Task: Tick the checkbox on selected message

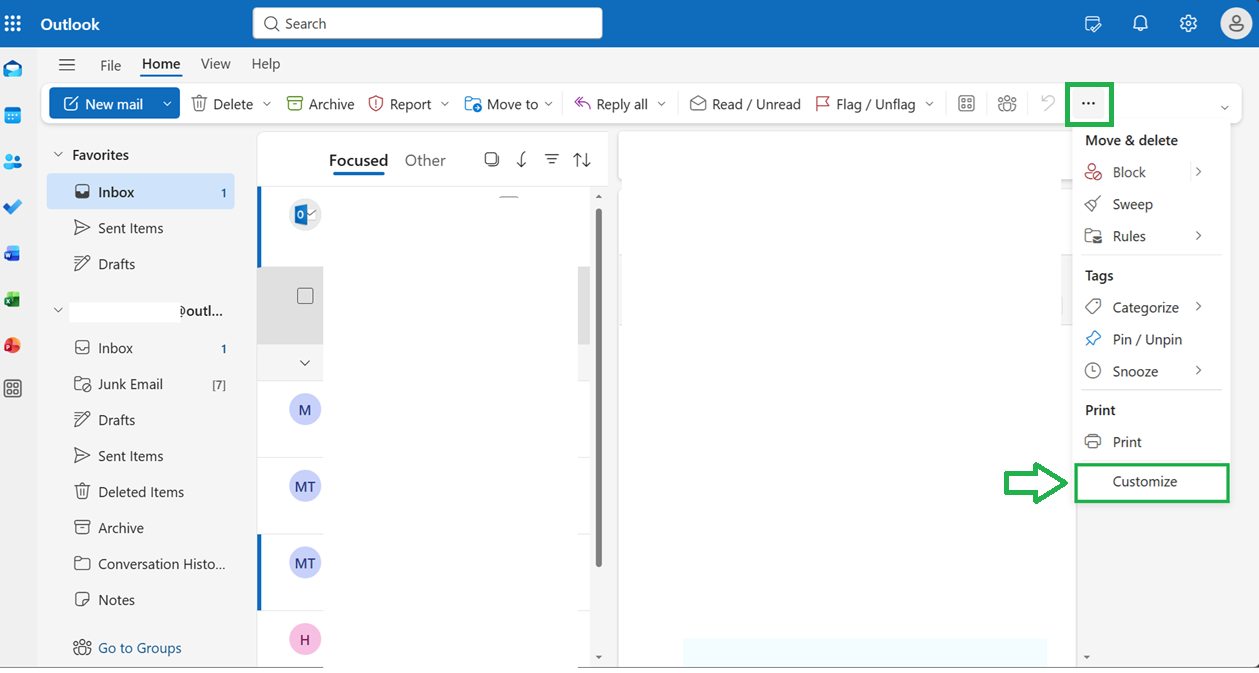Action: coord(305,296)
